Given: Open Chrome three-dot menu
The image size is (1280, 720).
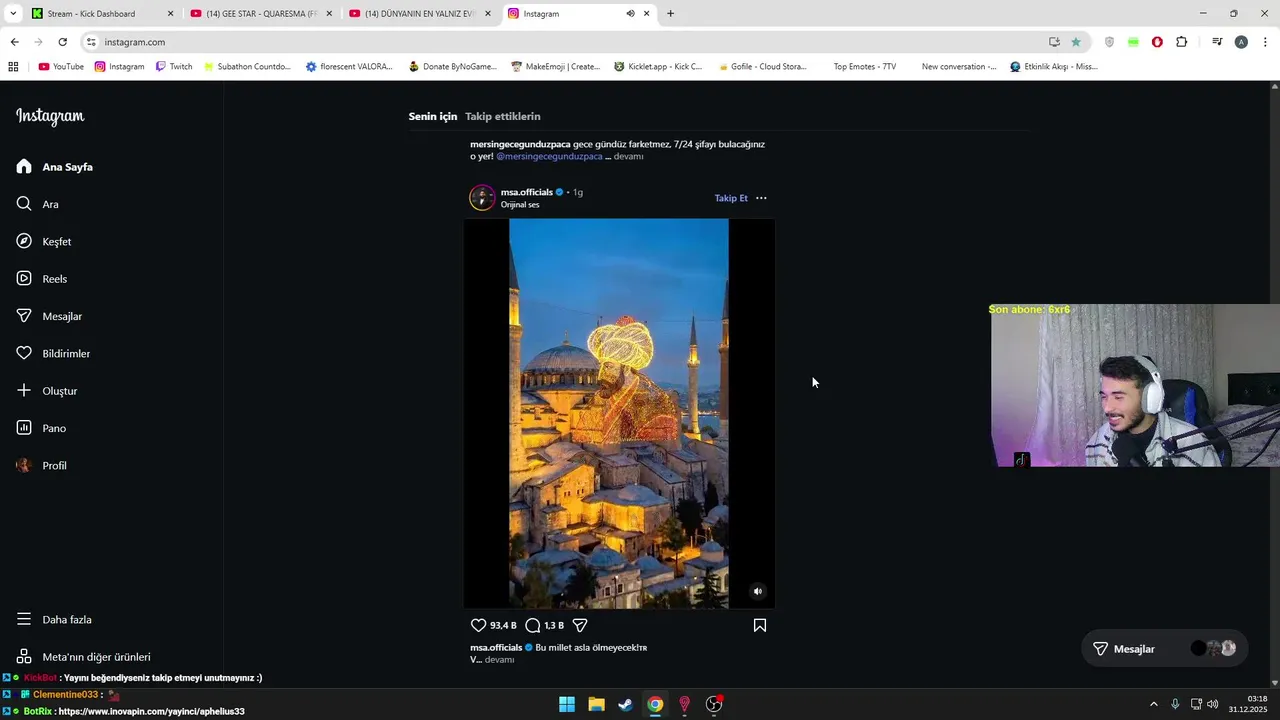Looking at the screenshot, I should pyautogui.click(x=1265, y=42).
